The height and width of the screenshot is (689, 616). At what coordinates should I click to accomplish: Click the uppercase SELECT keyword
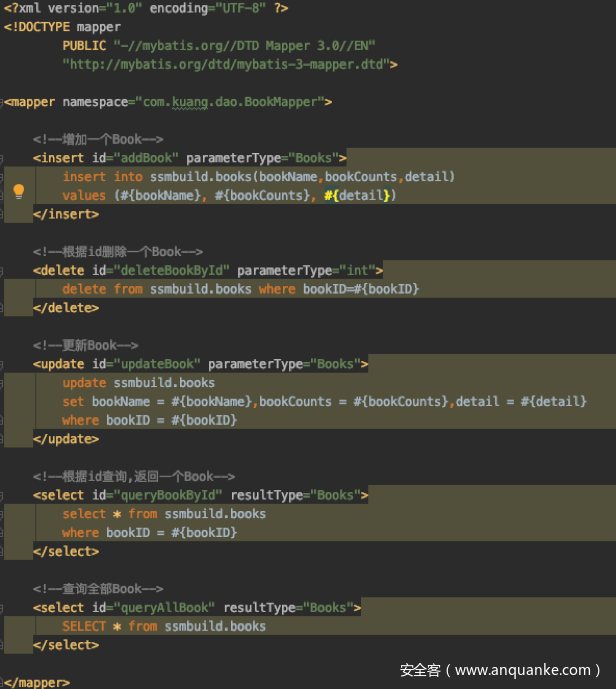[x=84, y=626]
